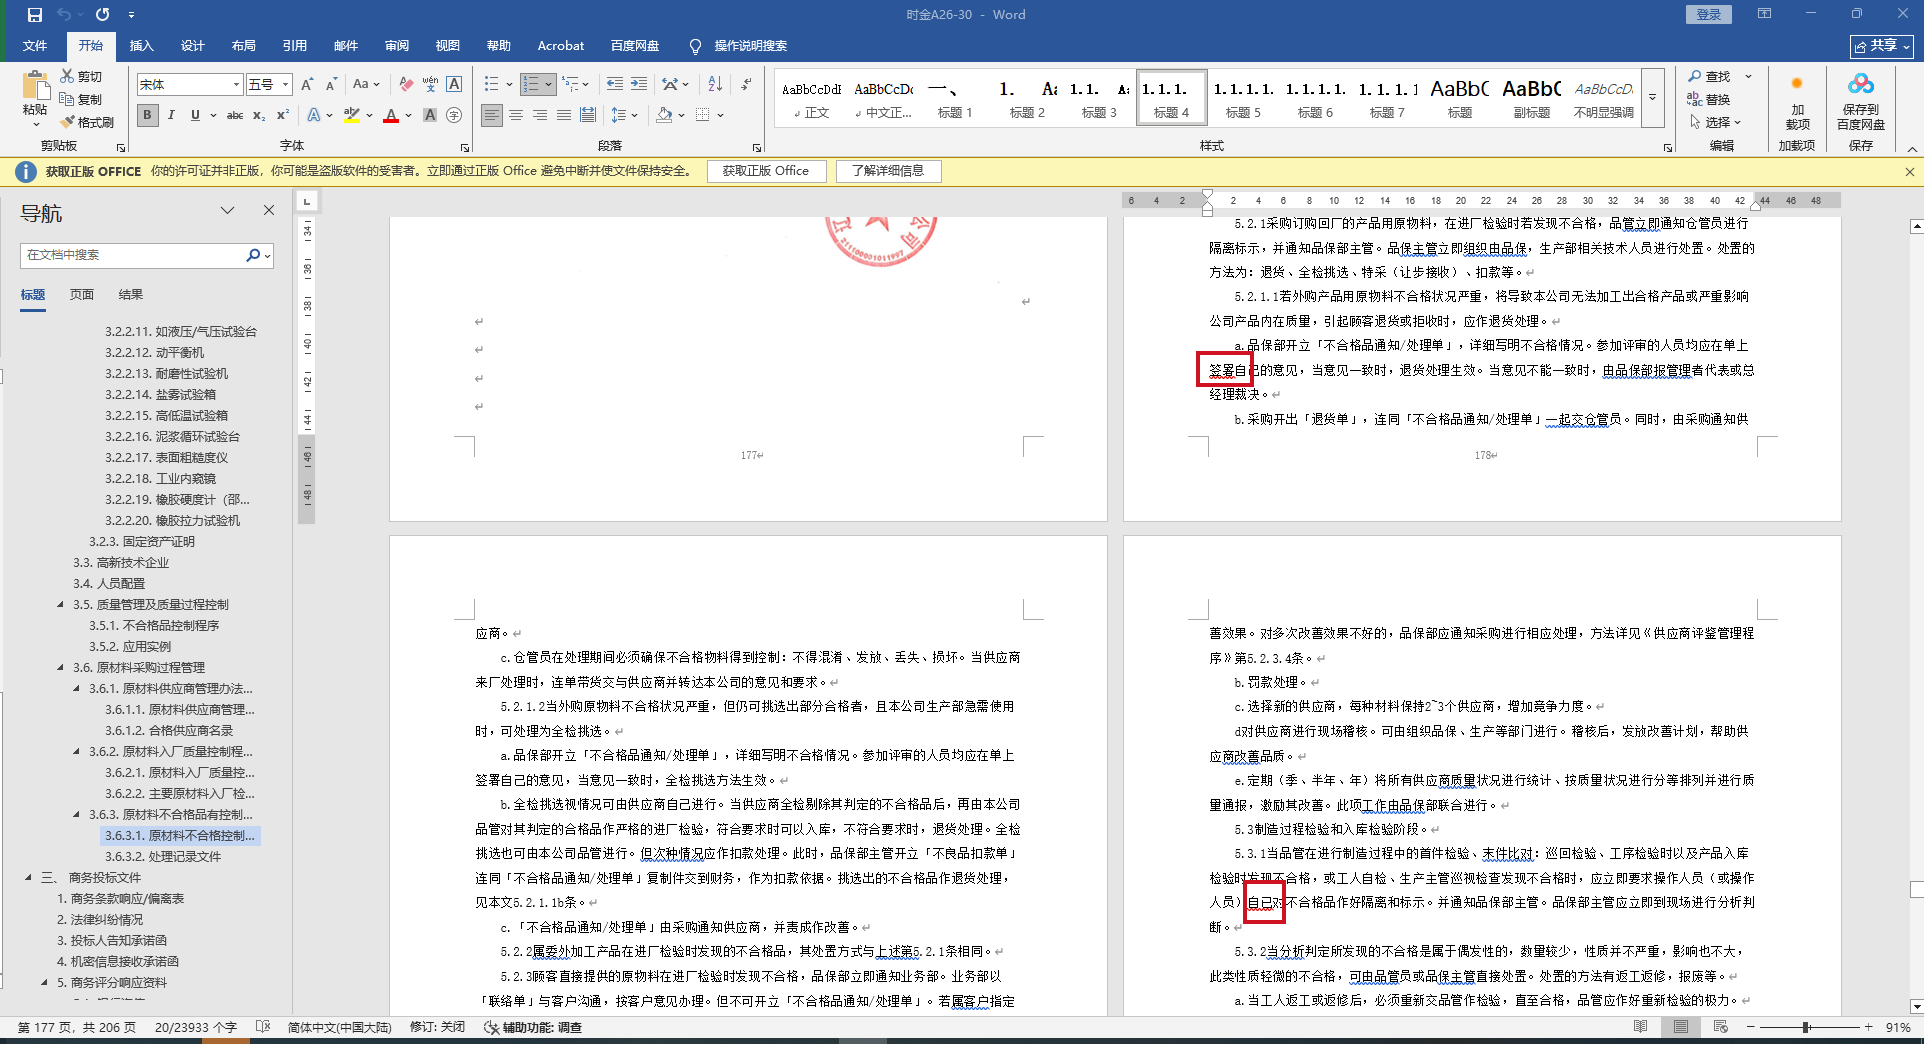Open the 加载项 add-ins button

[x=1797, y=102]
